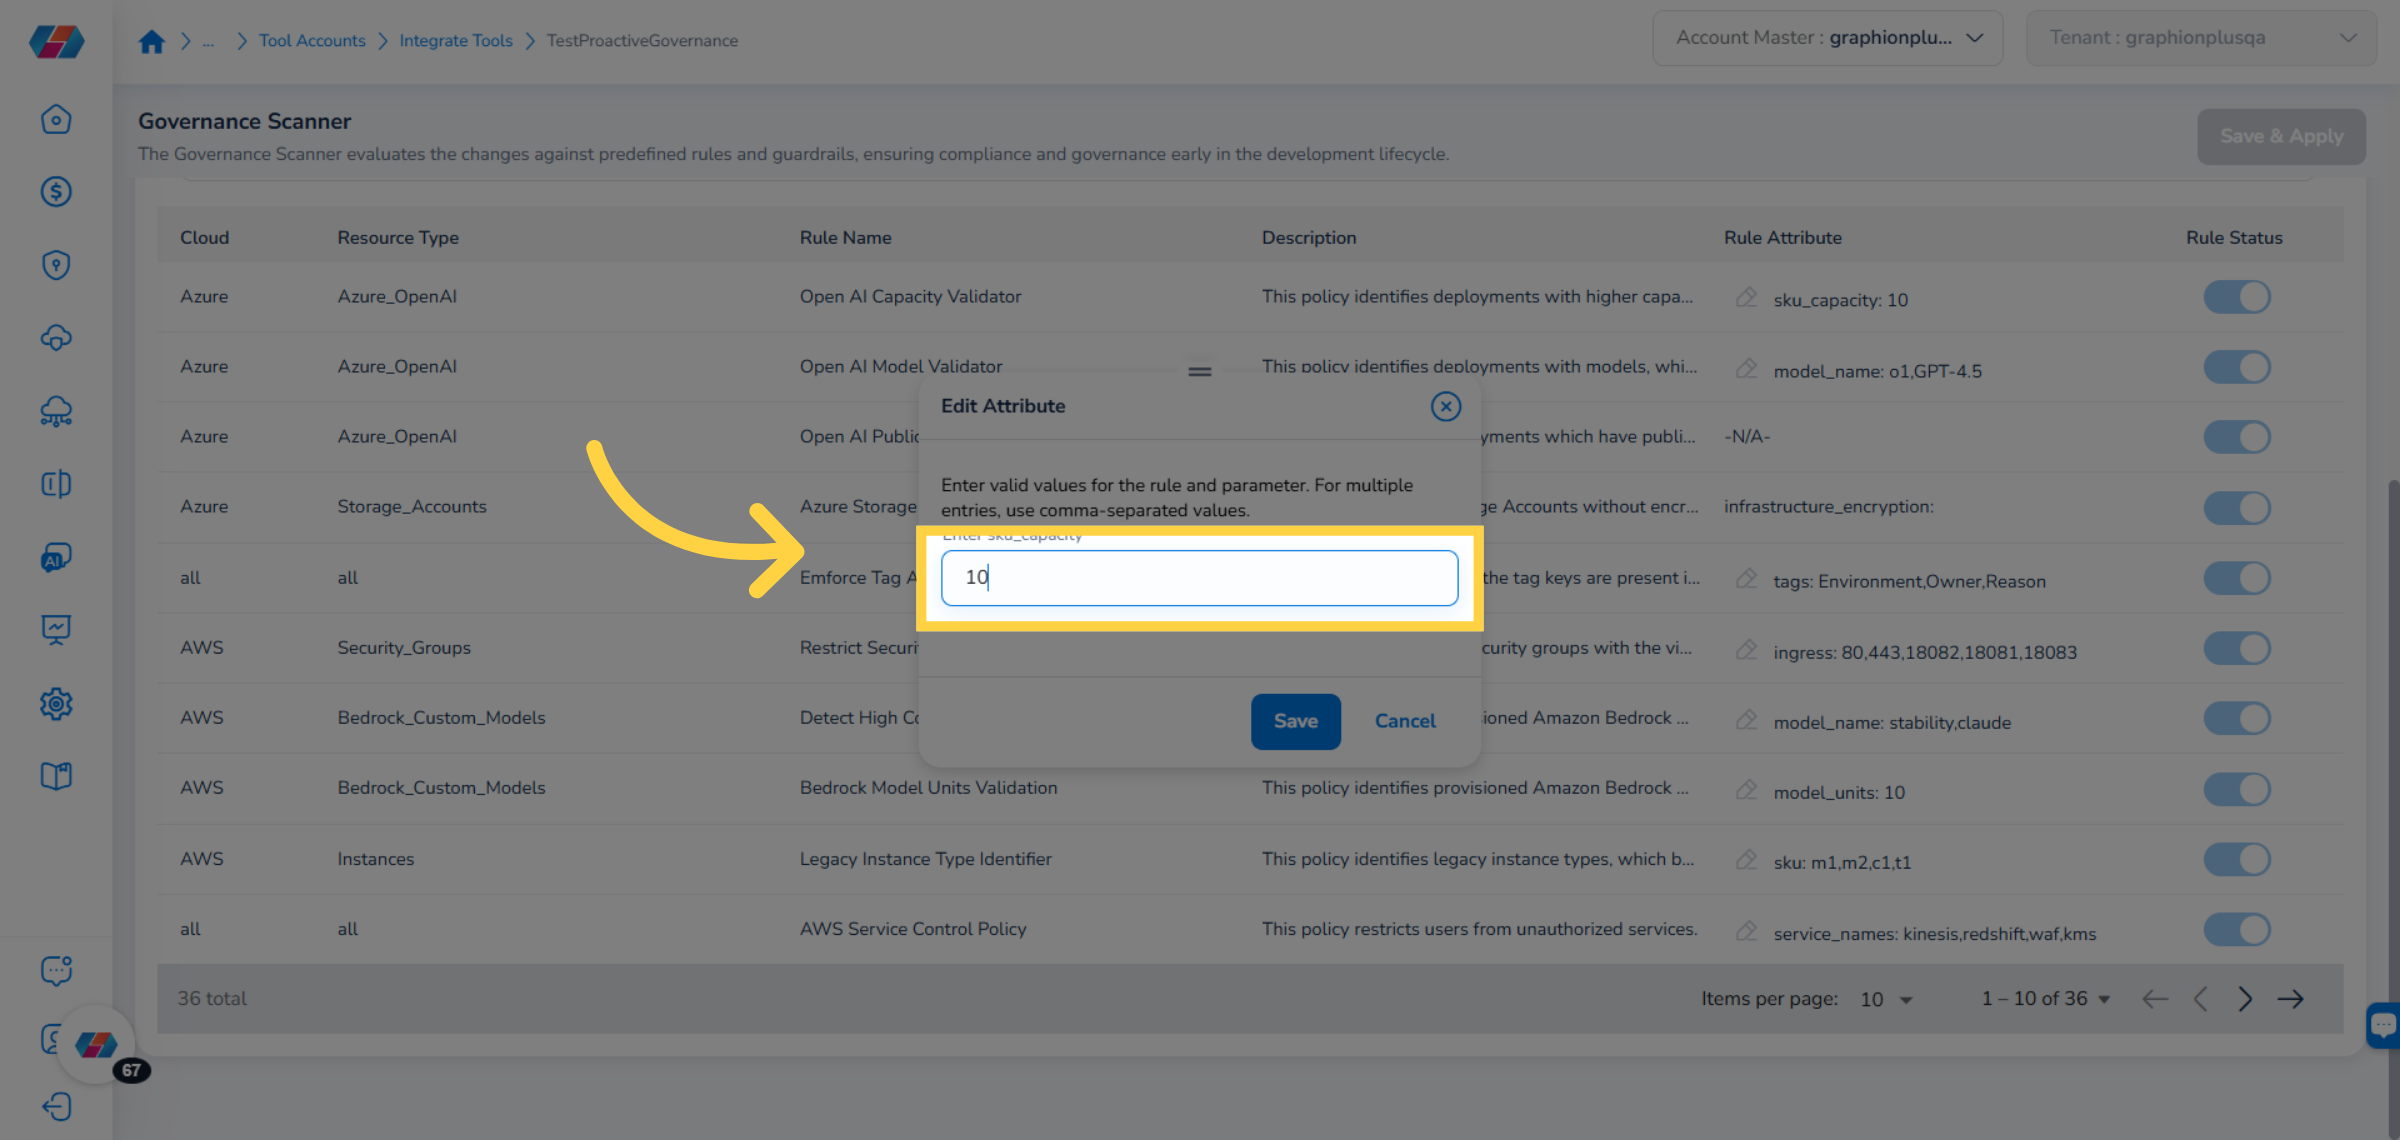Edit the model_name: o1,GPT-4.5 attribute pencil
Viewport: 2400px width, 1140px height.
point(1746,368)
